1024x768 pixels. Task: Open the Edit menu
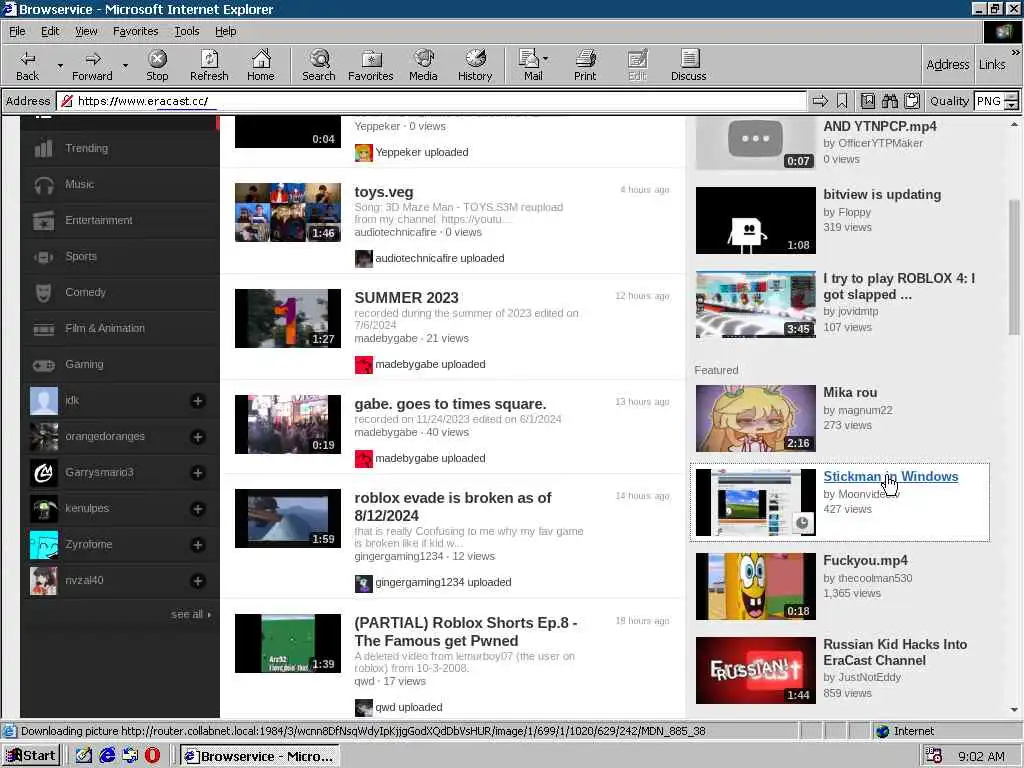pyautogui.click(x=50, y=31)
